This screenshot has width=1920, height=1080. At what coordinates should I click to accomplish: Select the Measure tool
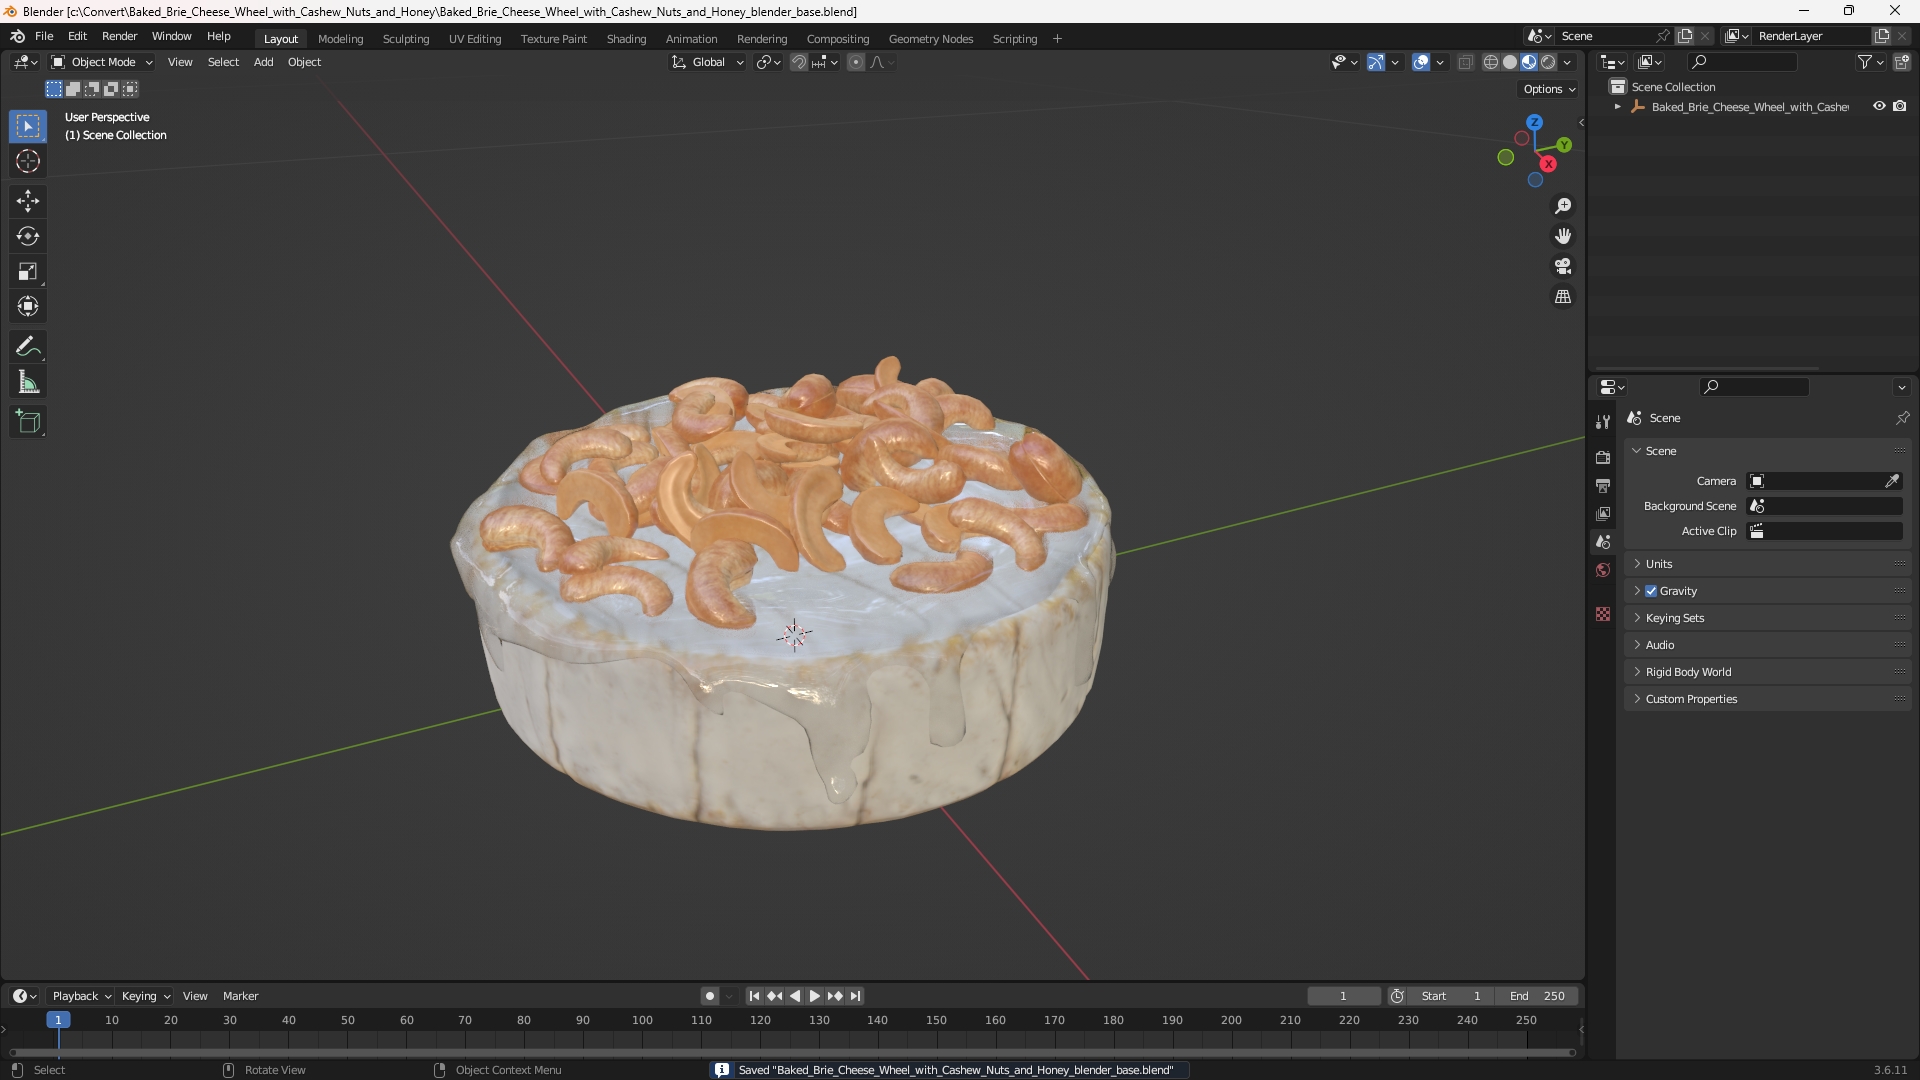point(28,382)
